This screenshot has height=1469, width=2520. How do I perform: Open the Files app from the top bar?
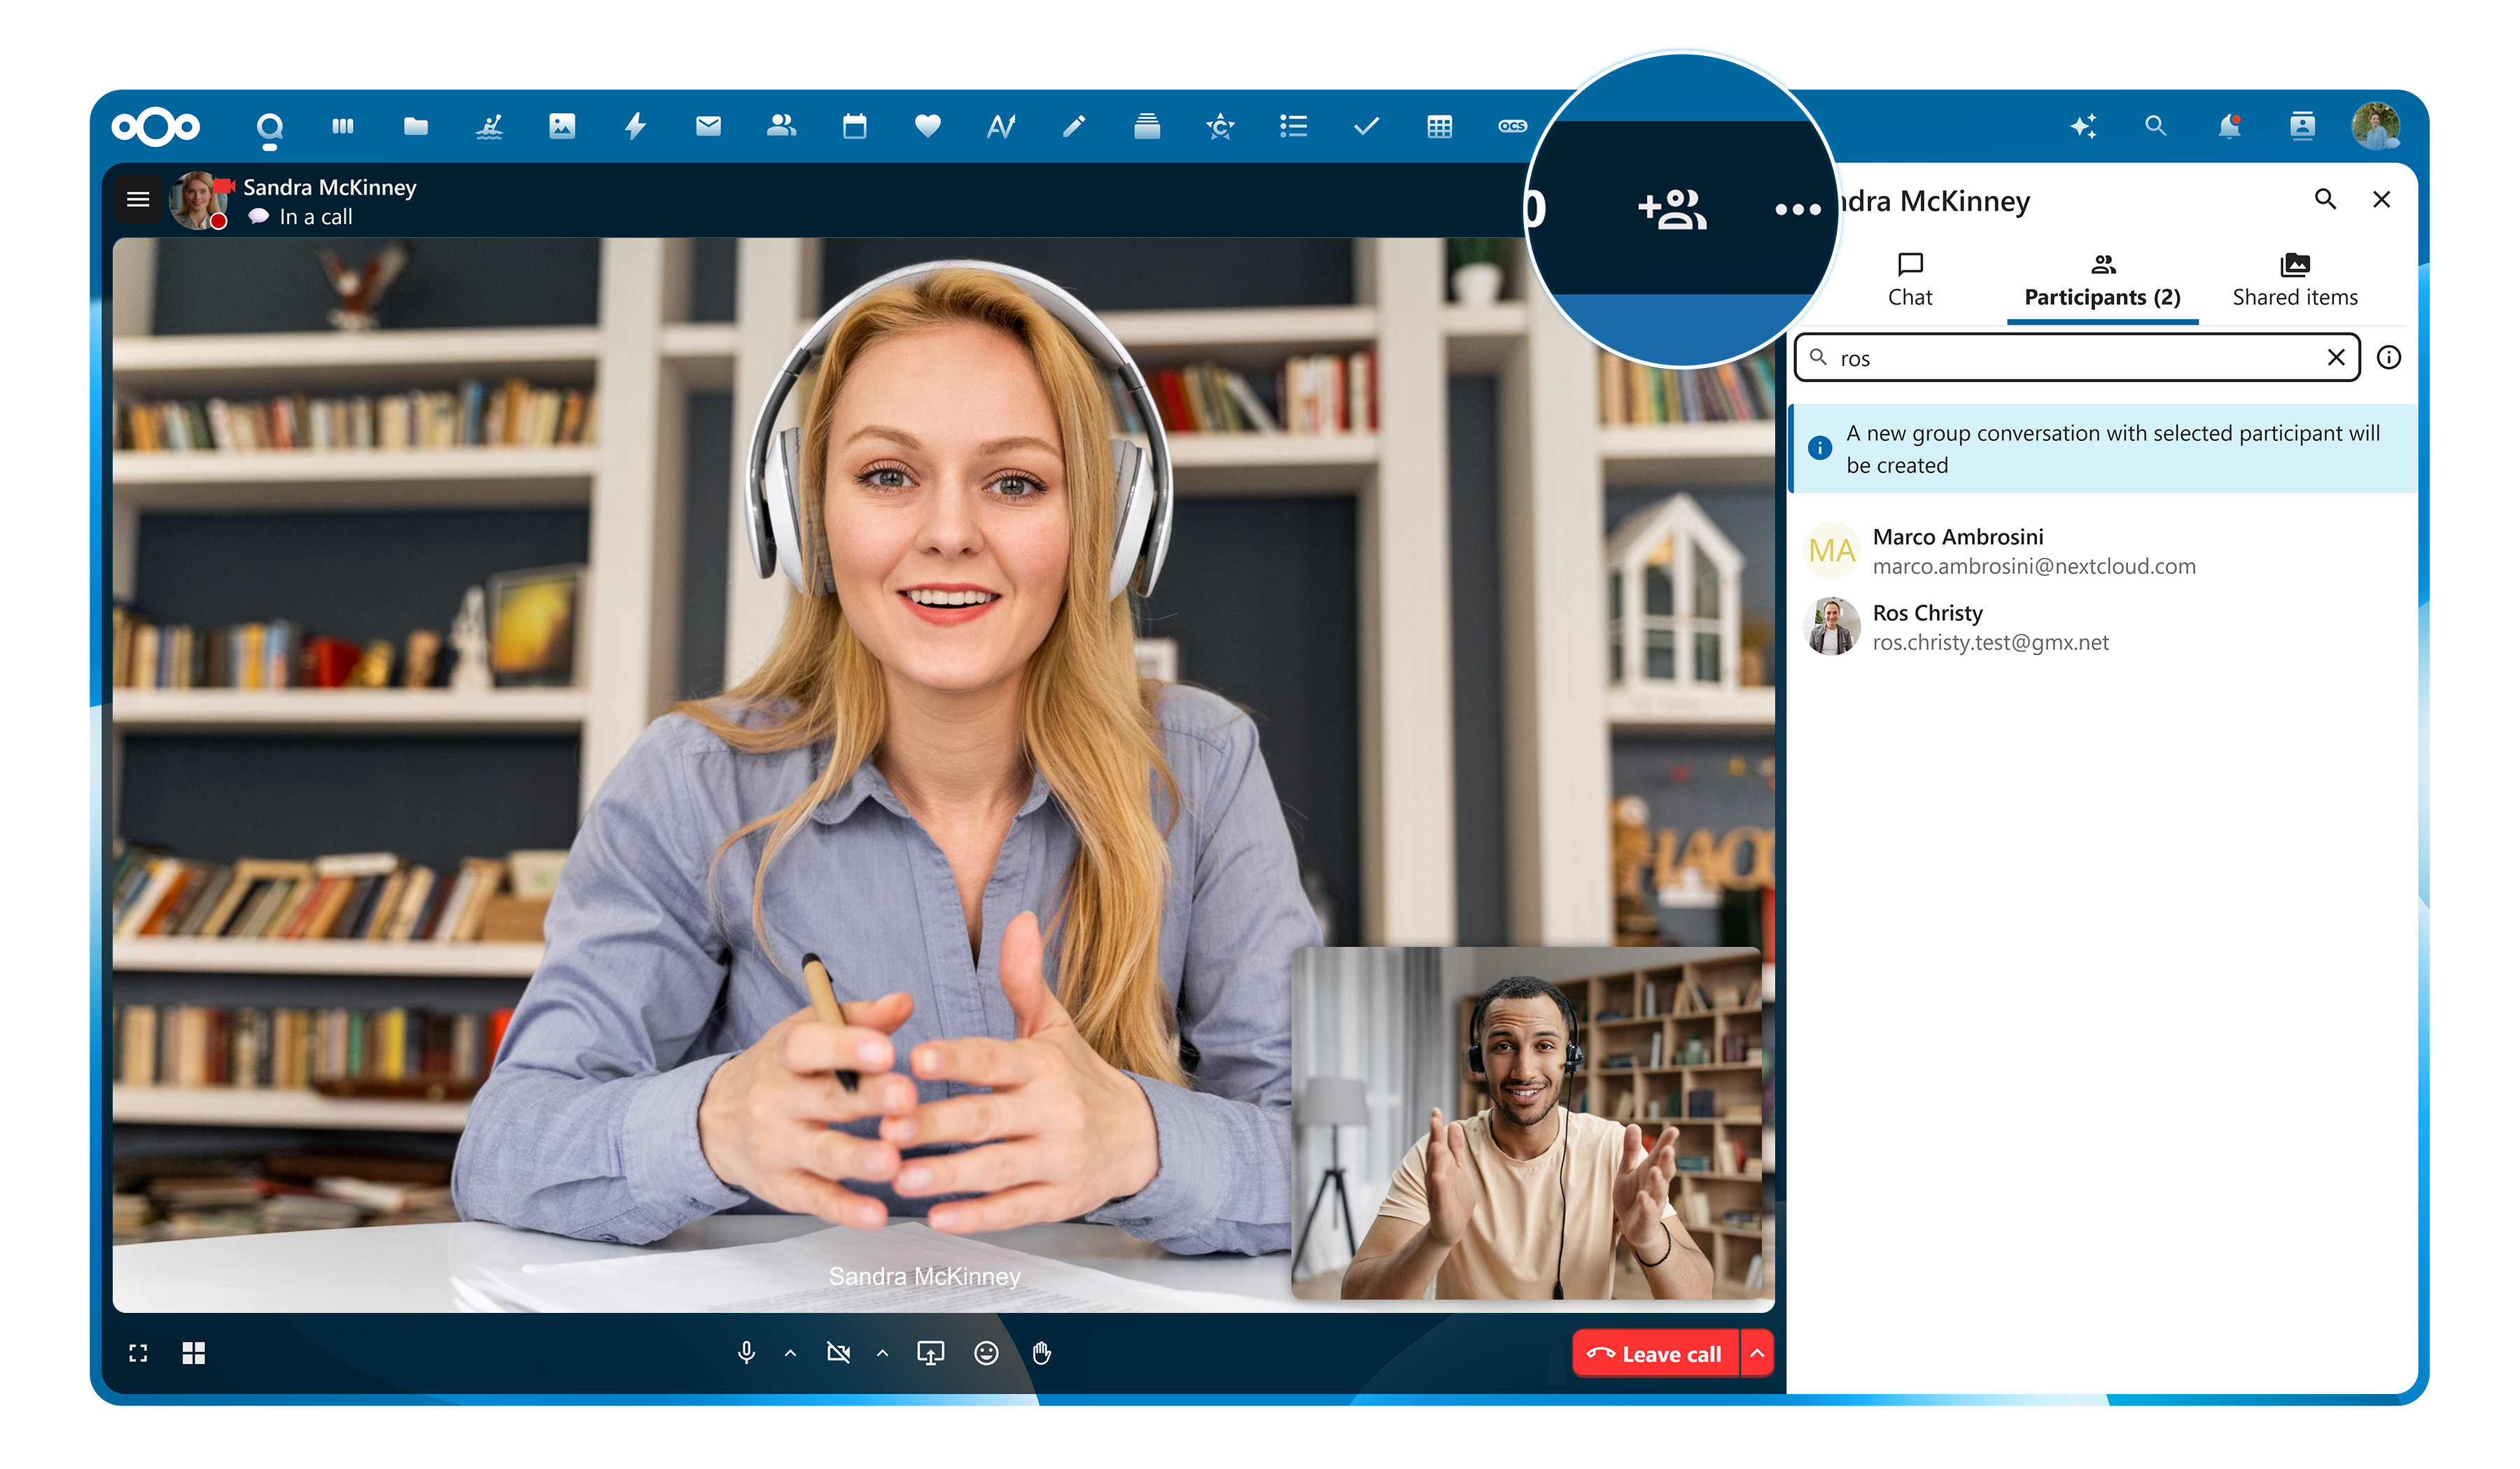click(x=415, y=126)
